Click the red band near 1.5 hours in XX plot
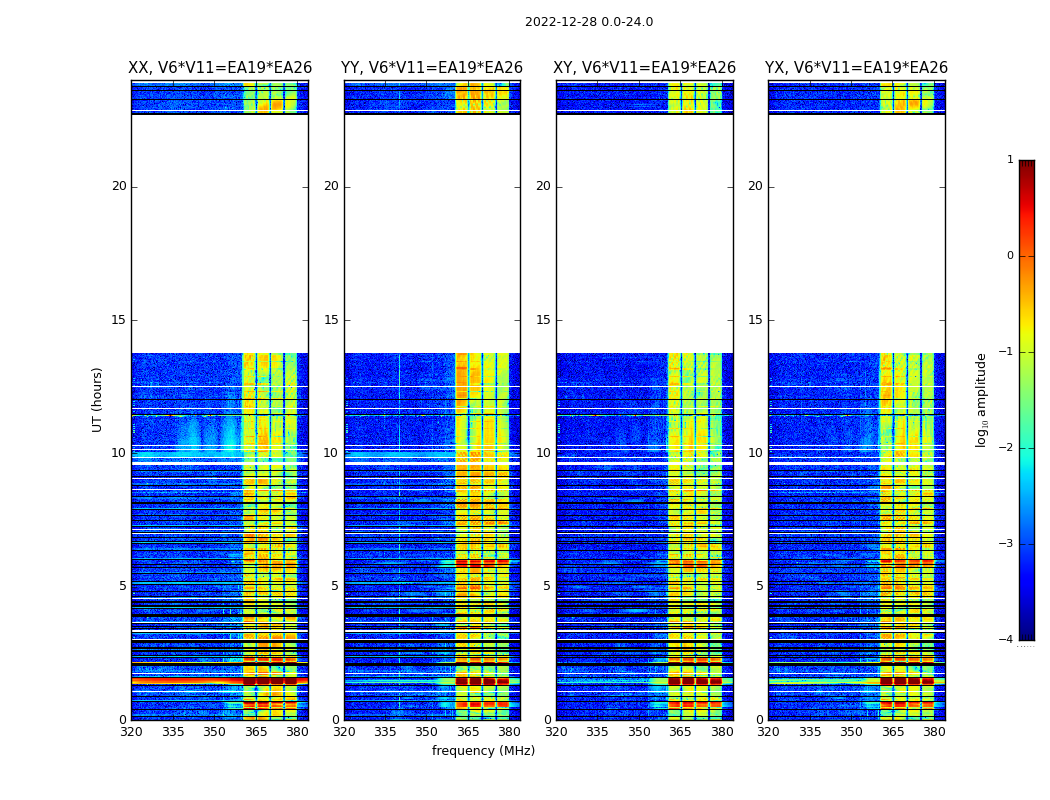 (220, 681)
